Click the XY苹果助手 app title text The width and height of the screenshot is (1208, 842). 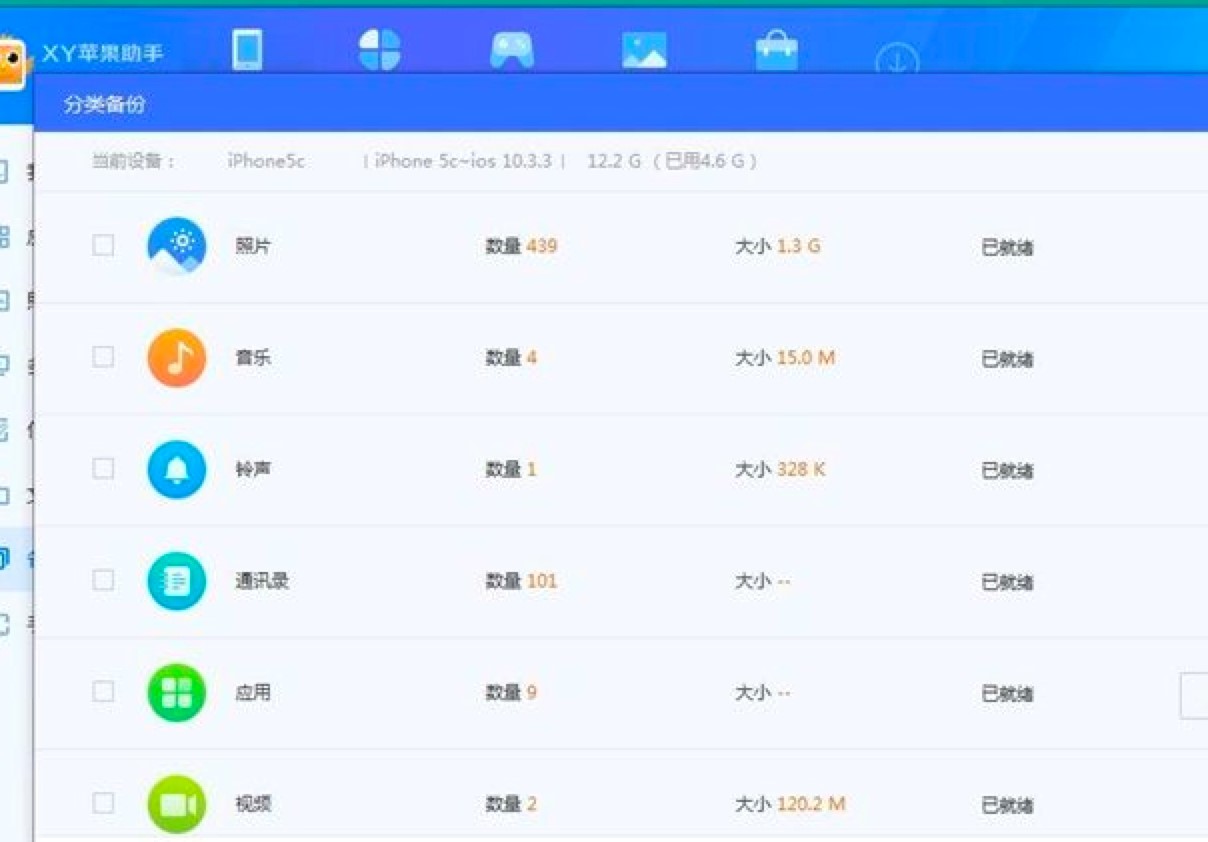tap(102, 53)
